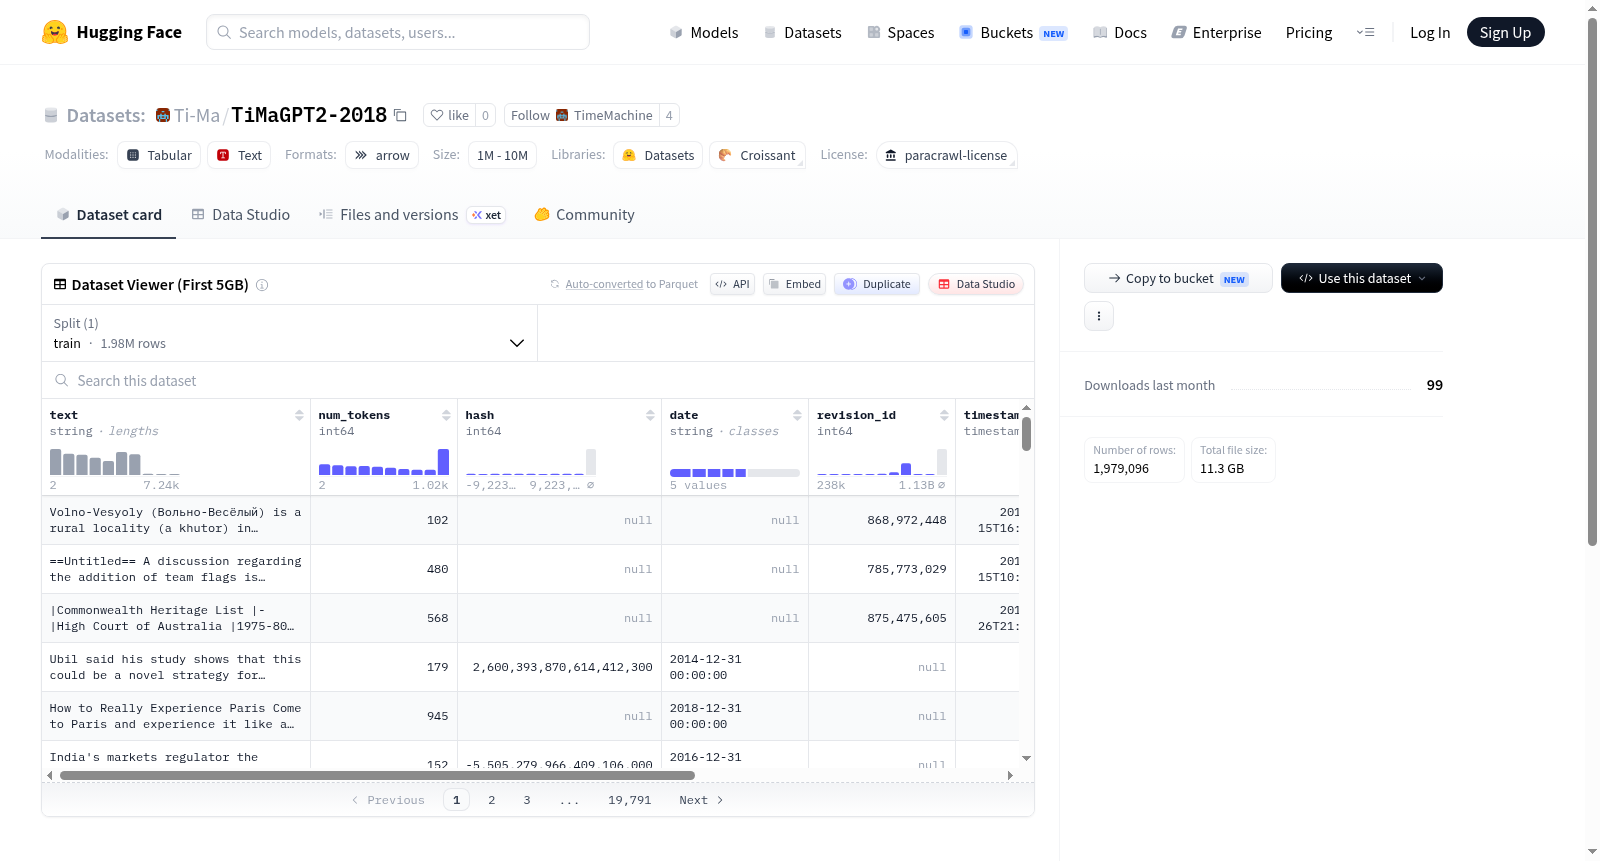Click the paracrawl-license tag
Screen dimensions: 1600x861
click(946, 155)
